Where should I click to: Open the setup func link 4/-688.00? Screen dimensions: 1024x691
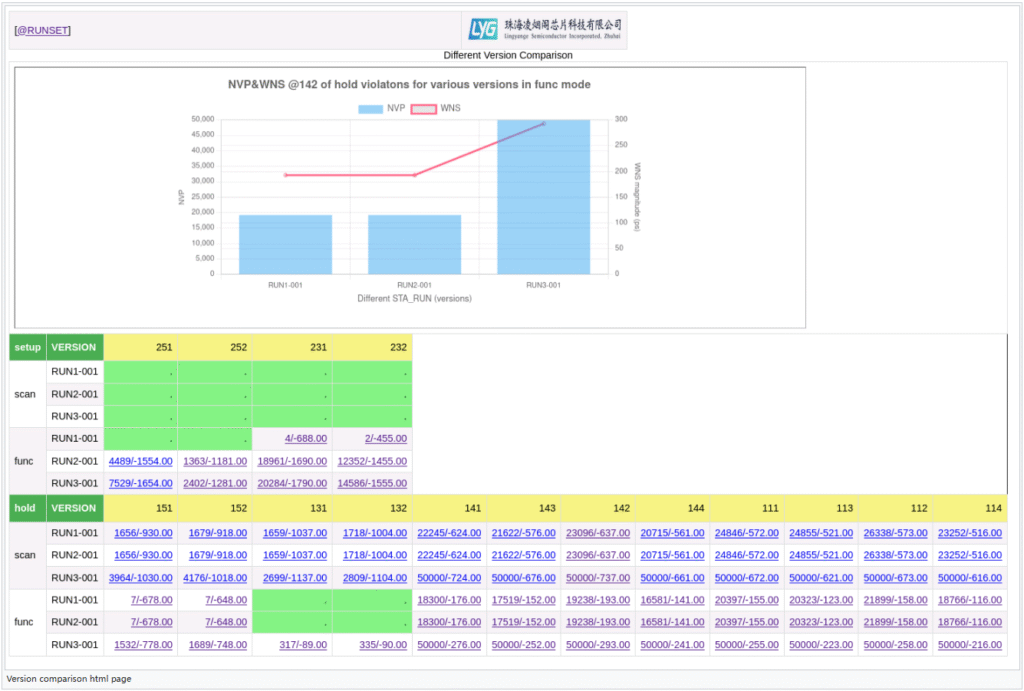(x=306, y=438)
